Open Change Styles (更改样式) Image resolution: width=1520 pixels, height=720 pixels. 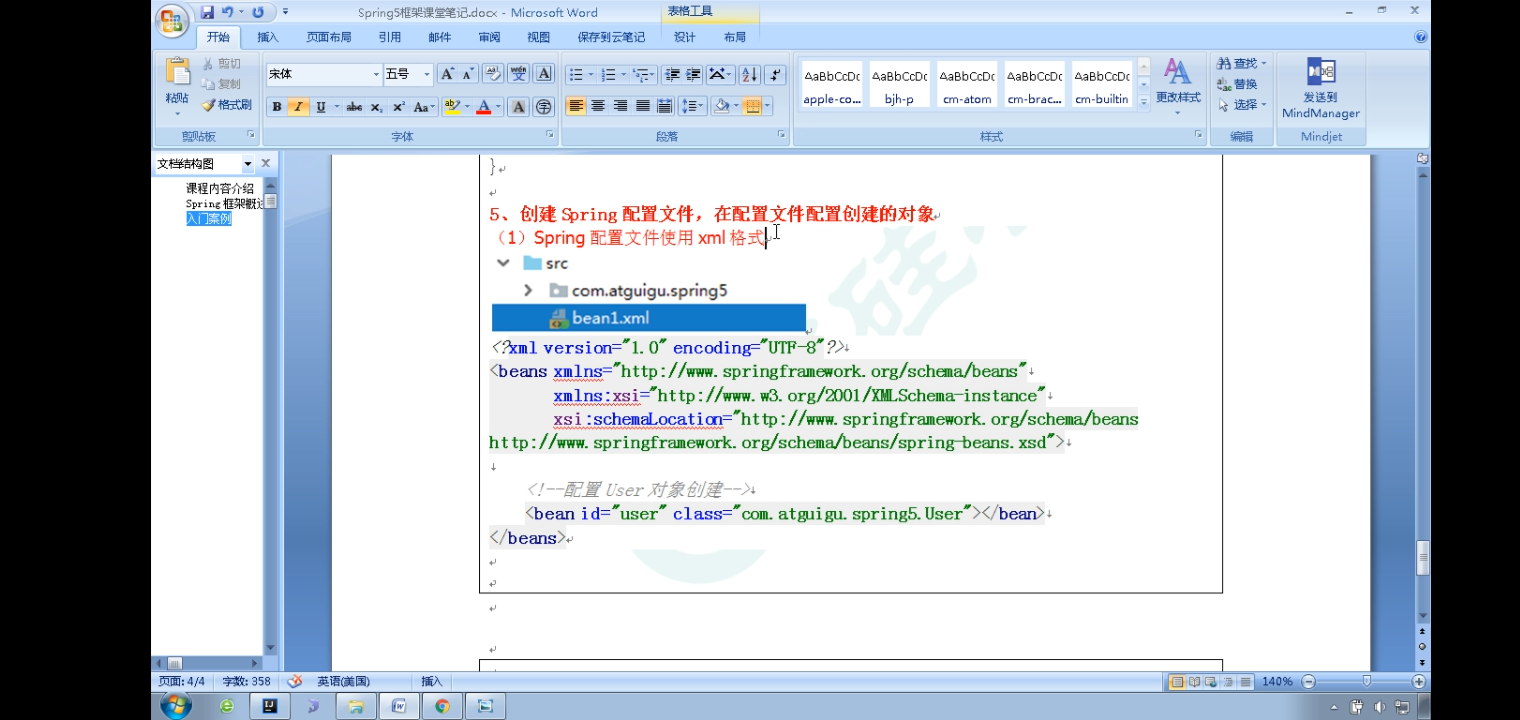1178,84
